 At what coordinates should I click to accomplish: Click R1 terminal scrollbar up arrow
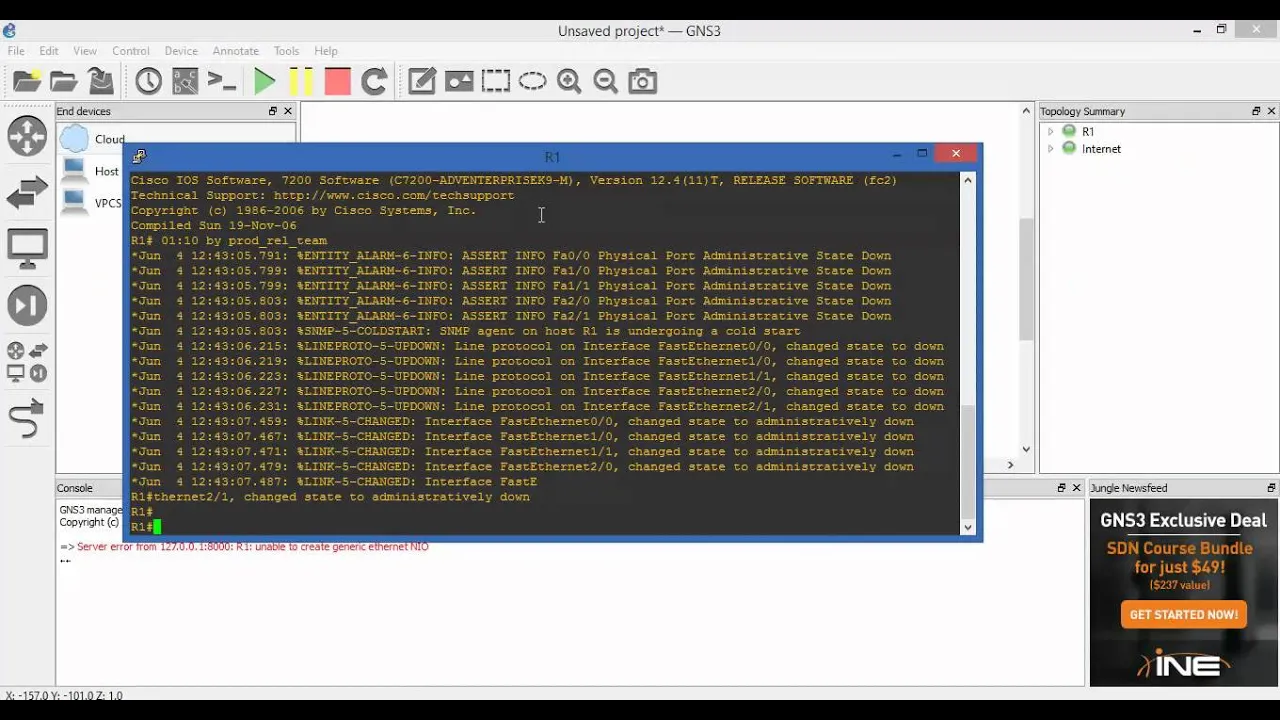click(967, 180)
